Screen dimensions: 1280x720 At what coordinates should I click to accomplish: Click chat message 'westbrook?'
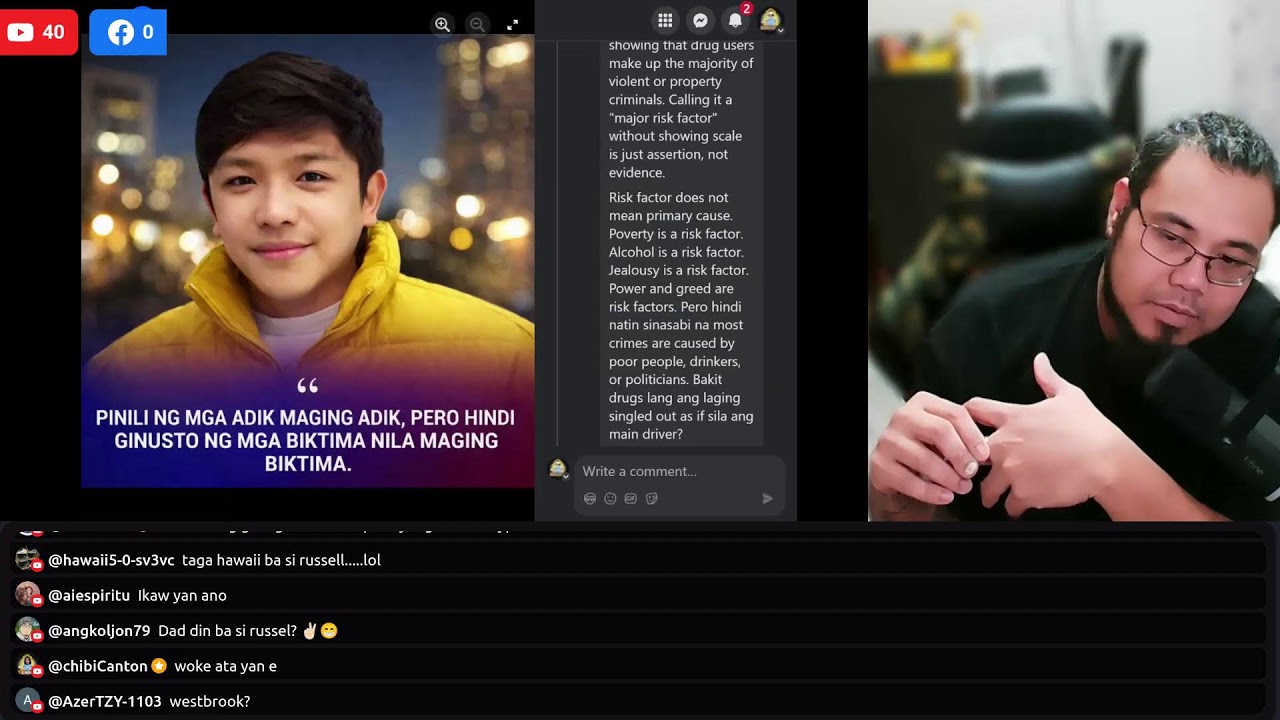pos(210,701)
